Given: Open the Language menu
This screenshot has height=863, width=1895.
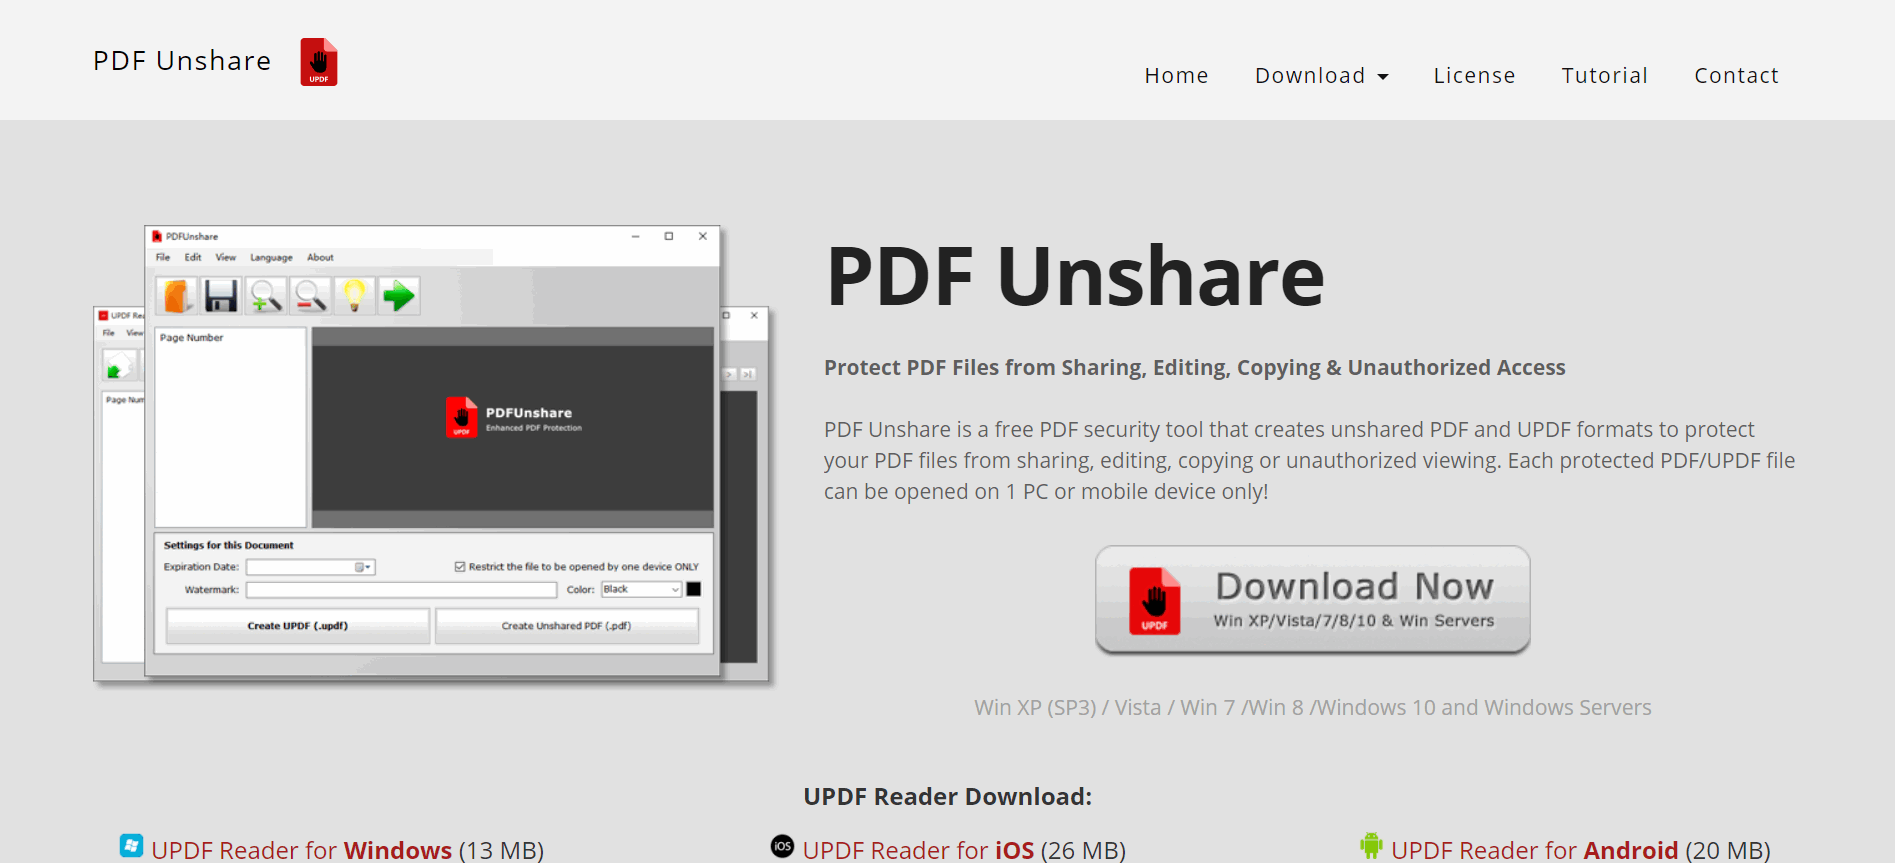Looking at the screenshot, I should (x=271, y=258).
